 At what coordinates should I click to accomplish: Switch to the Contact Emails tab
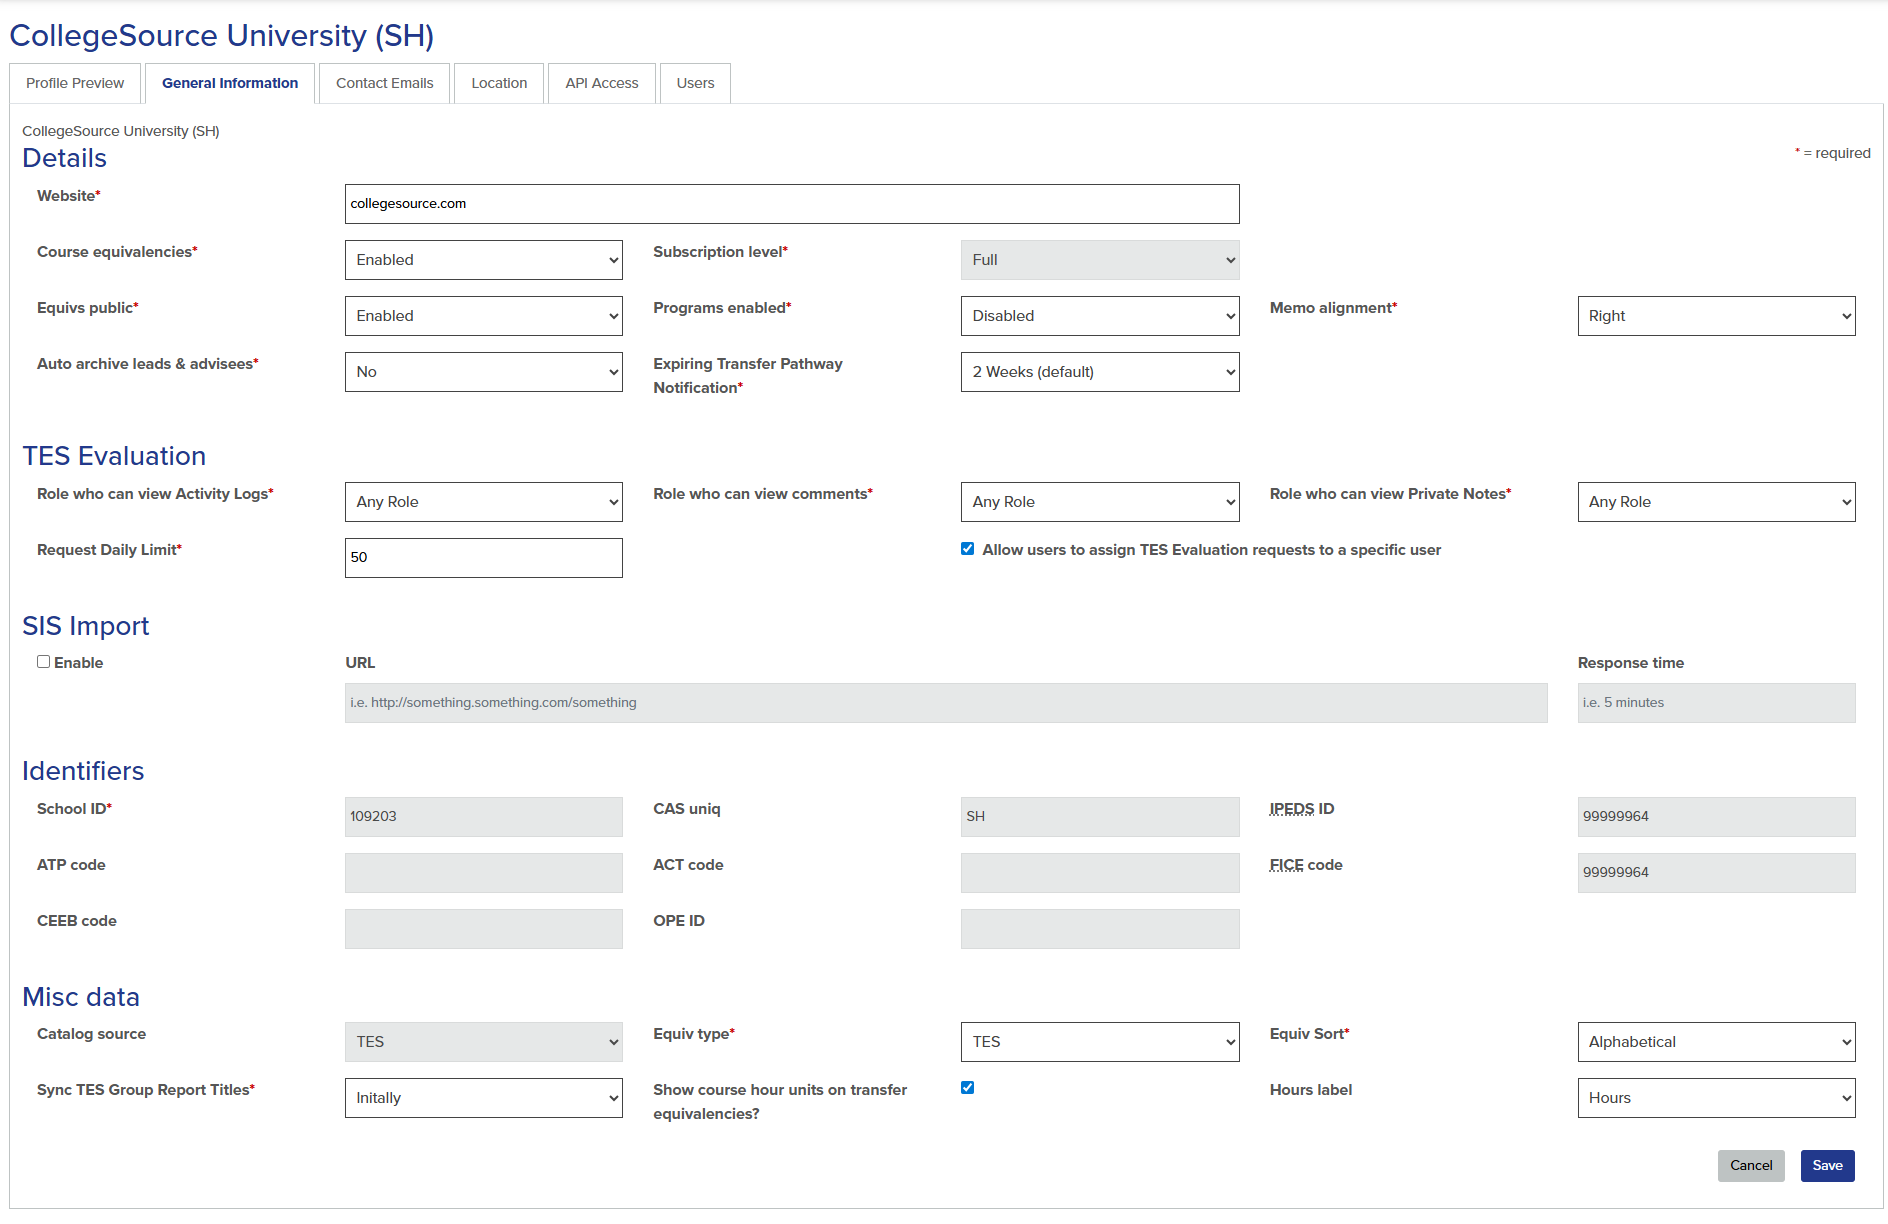[x=384, y=83]
